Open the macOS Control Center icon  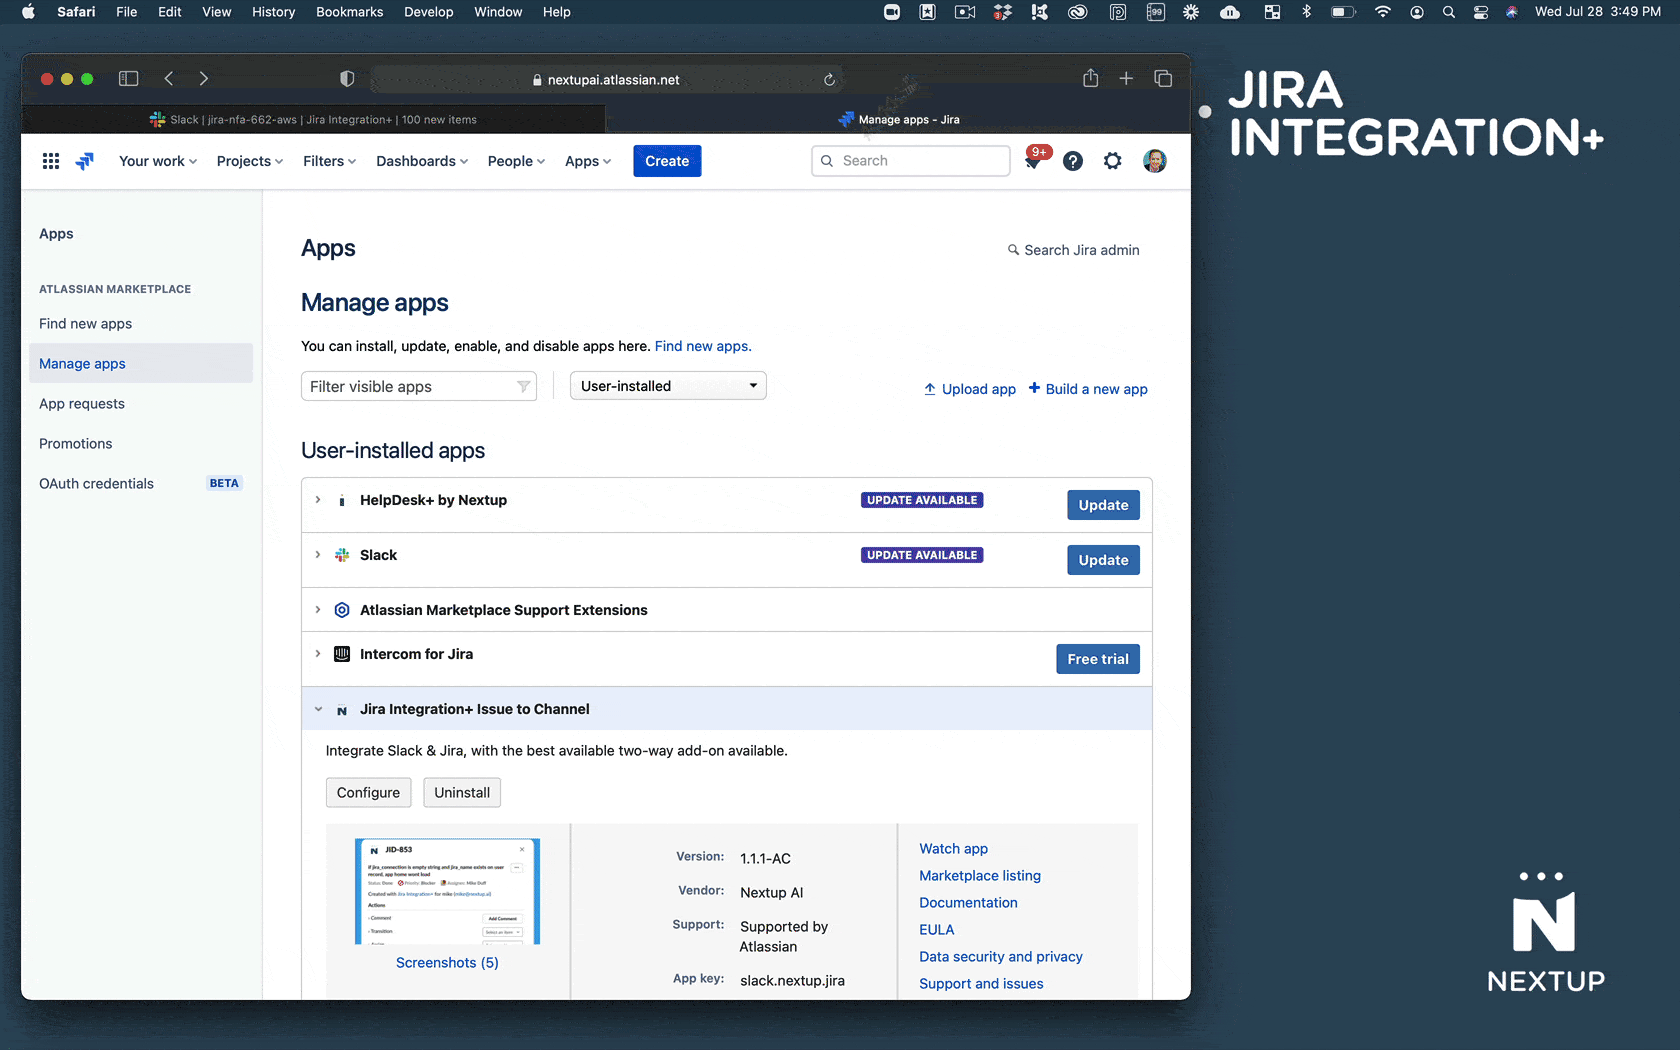[1481, 12]
